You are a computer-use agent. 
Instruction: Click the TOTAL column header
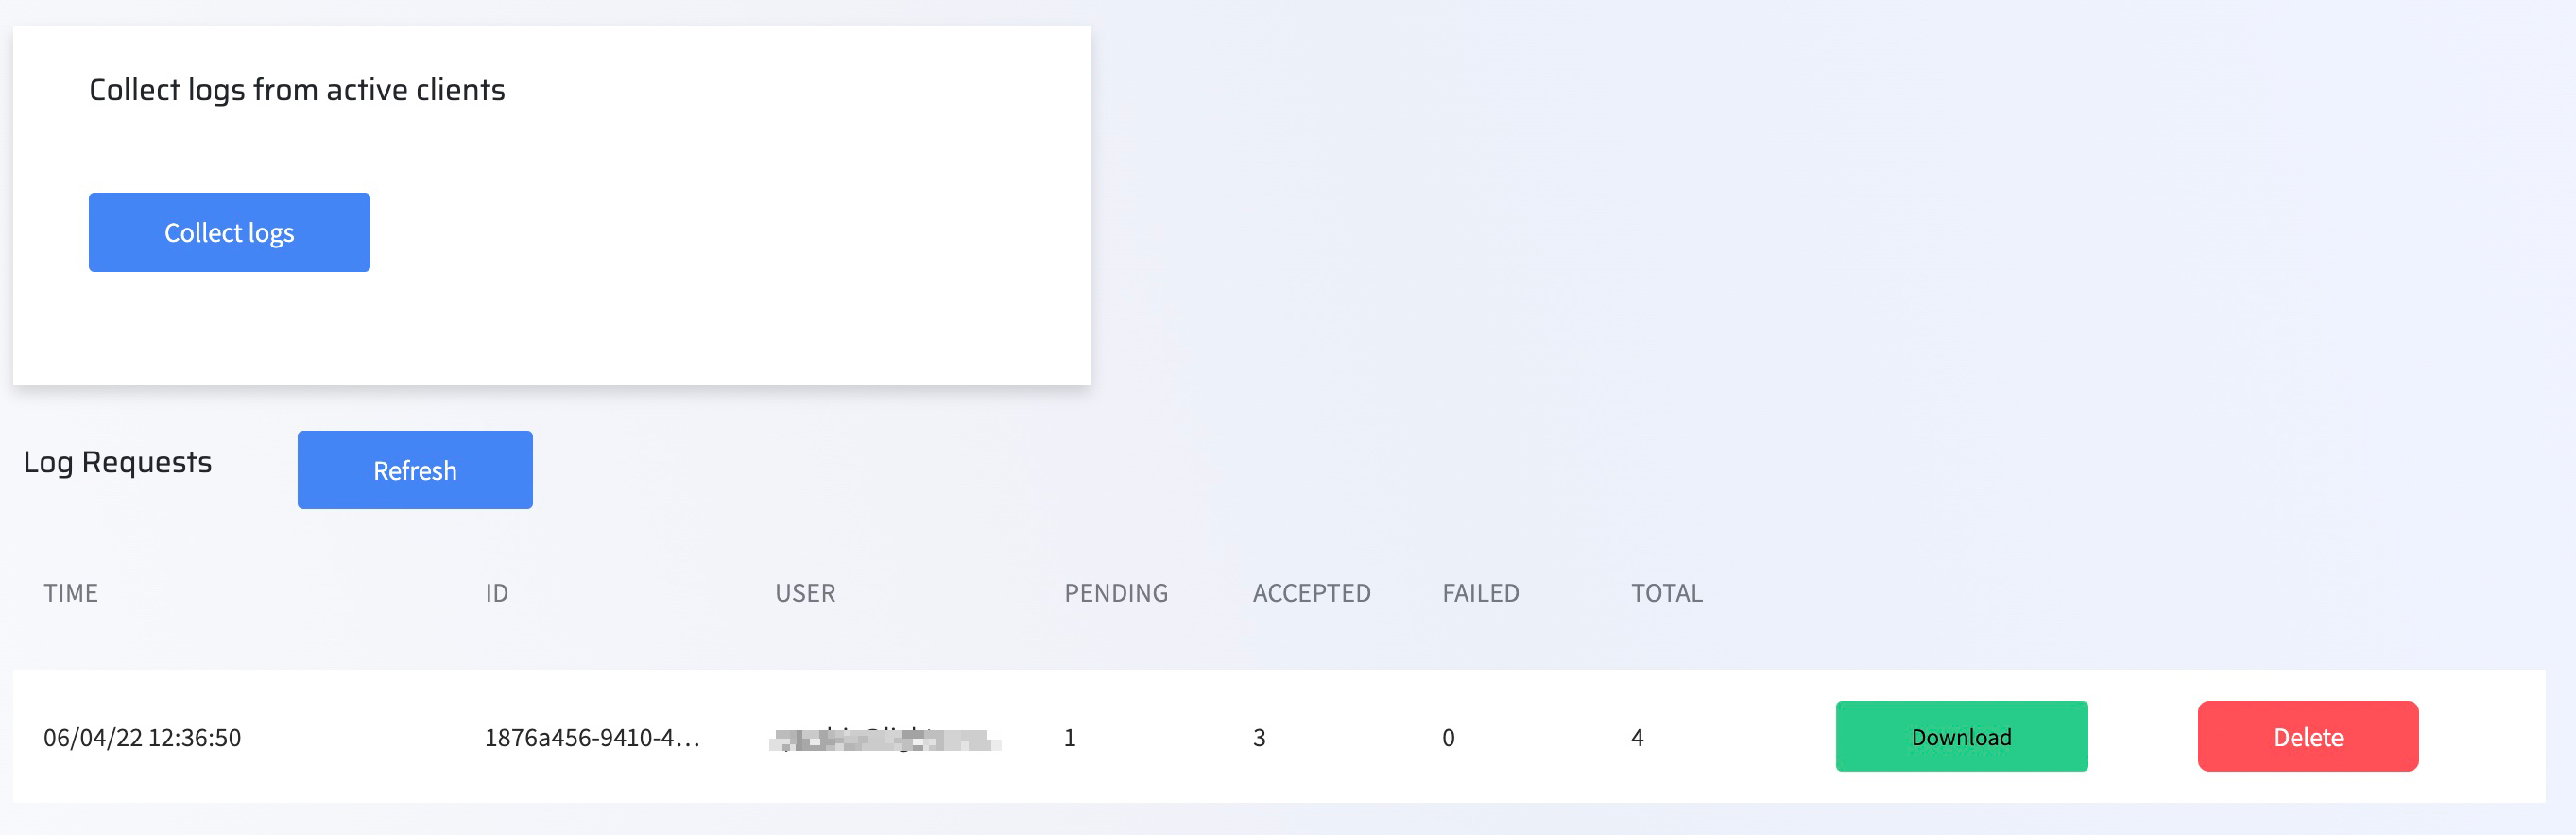(1666, 593)
